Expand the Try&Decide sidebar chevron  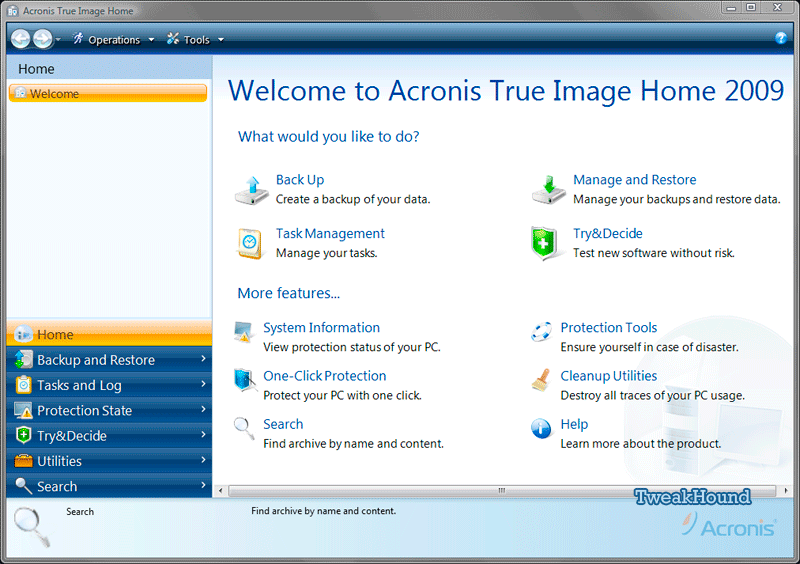point(203,434)
